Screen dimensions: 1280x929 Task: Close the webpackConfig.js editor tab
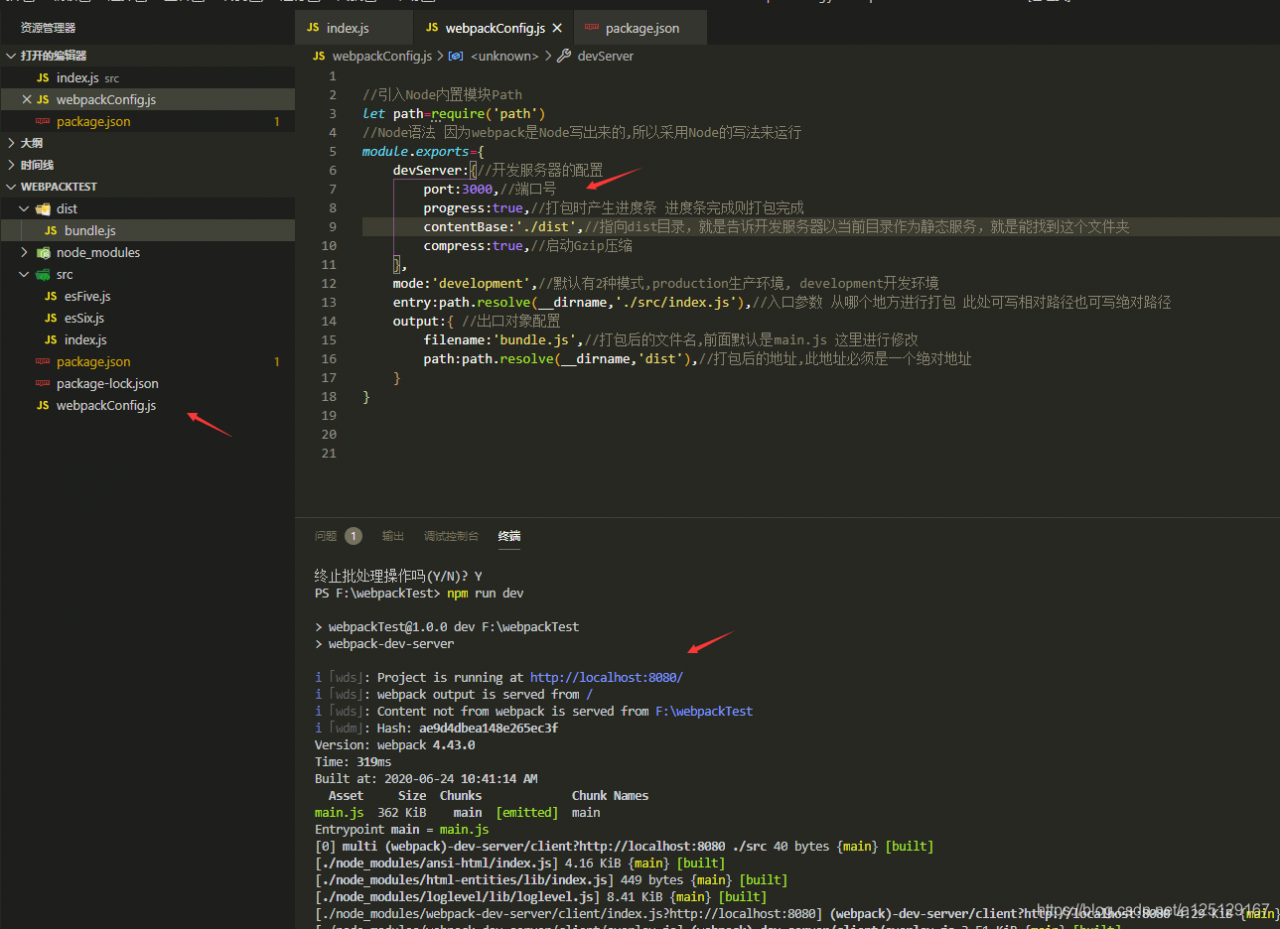pyautogui.click(x=557, y=28)
